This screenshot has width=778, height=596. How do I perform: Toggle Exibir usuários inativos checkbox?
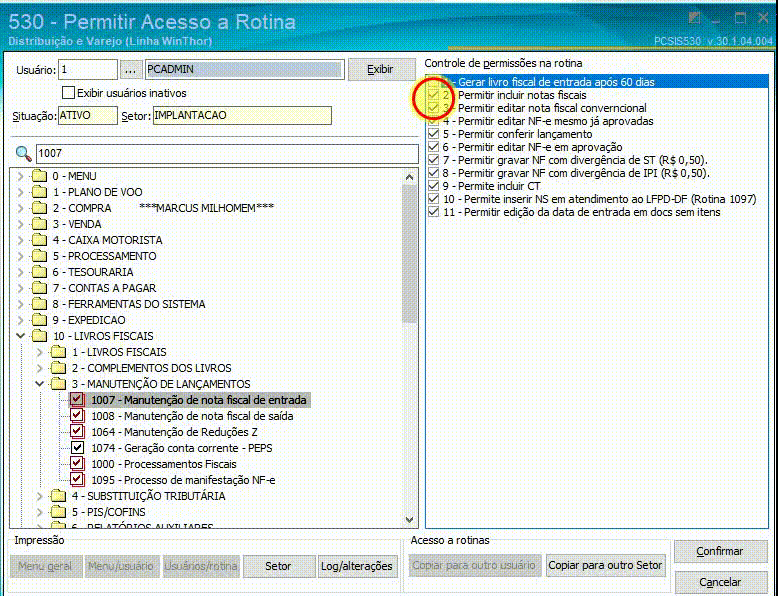pos(68,93)
